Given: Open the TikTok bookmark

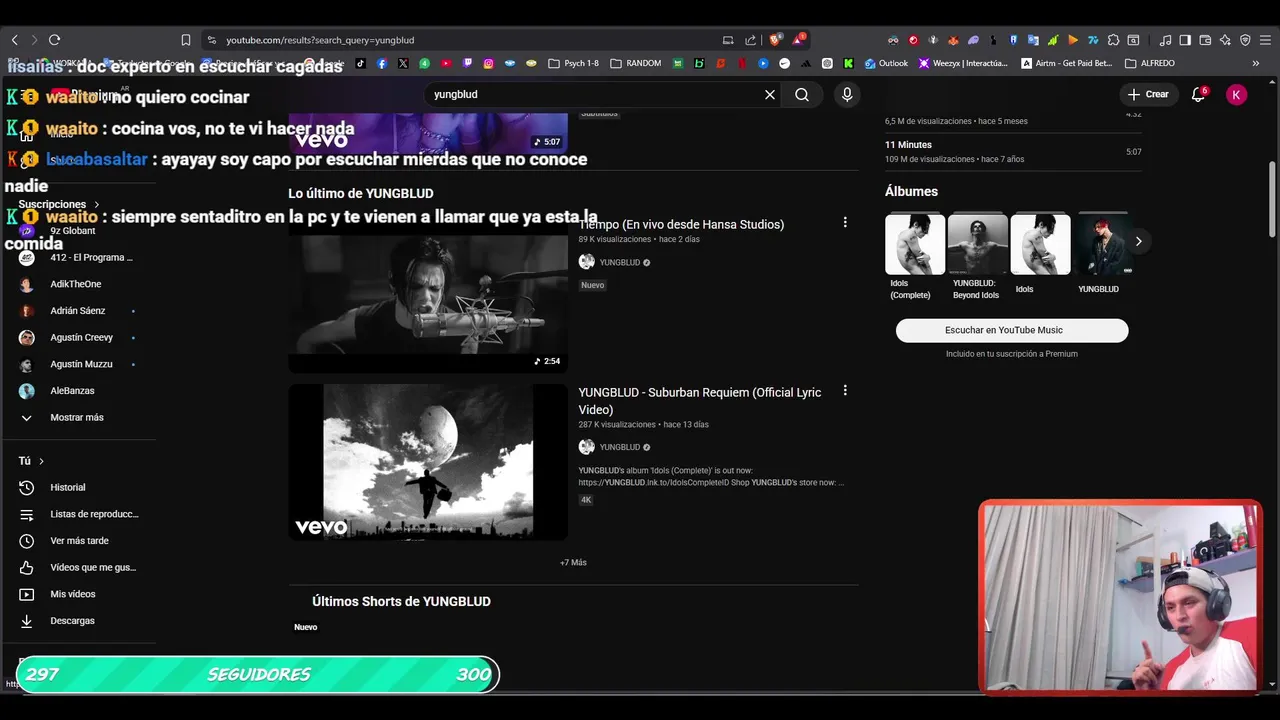Looking at the screenshot, I should [x=360, y=63].
